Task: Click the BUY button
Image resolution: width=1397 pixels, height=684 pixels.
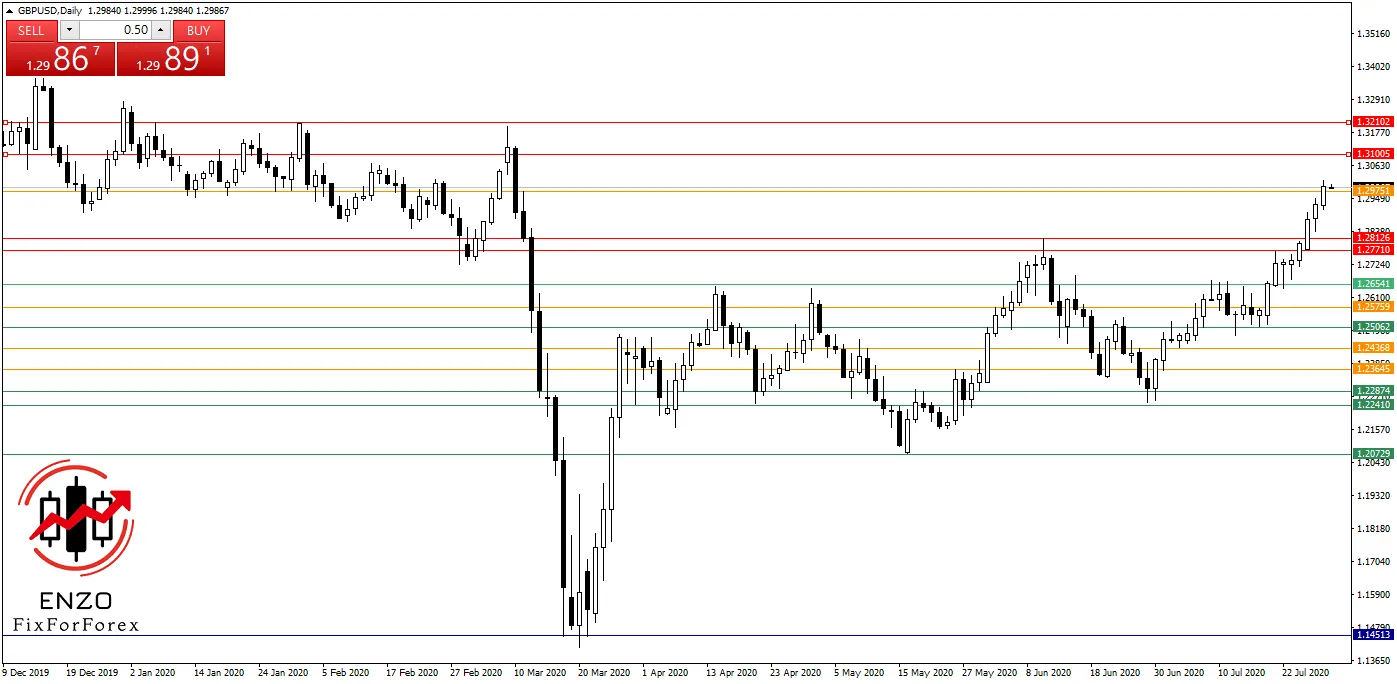Action: pyautogui.click(x=198, y=30)
